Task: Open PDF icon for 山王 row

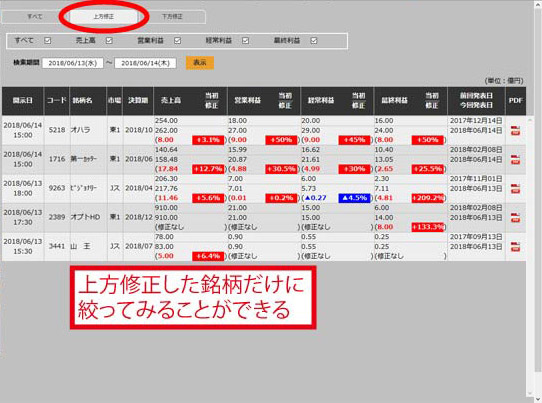Action: pyautogui.click(x=515, y=247)
